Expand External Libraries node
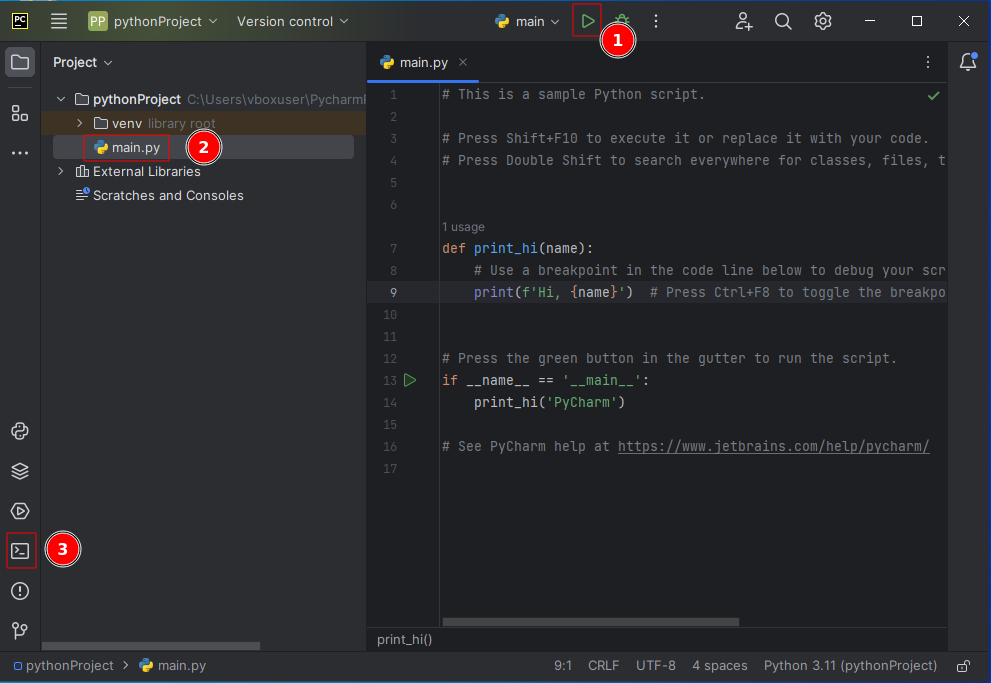 tap(61, 171)
